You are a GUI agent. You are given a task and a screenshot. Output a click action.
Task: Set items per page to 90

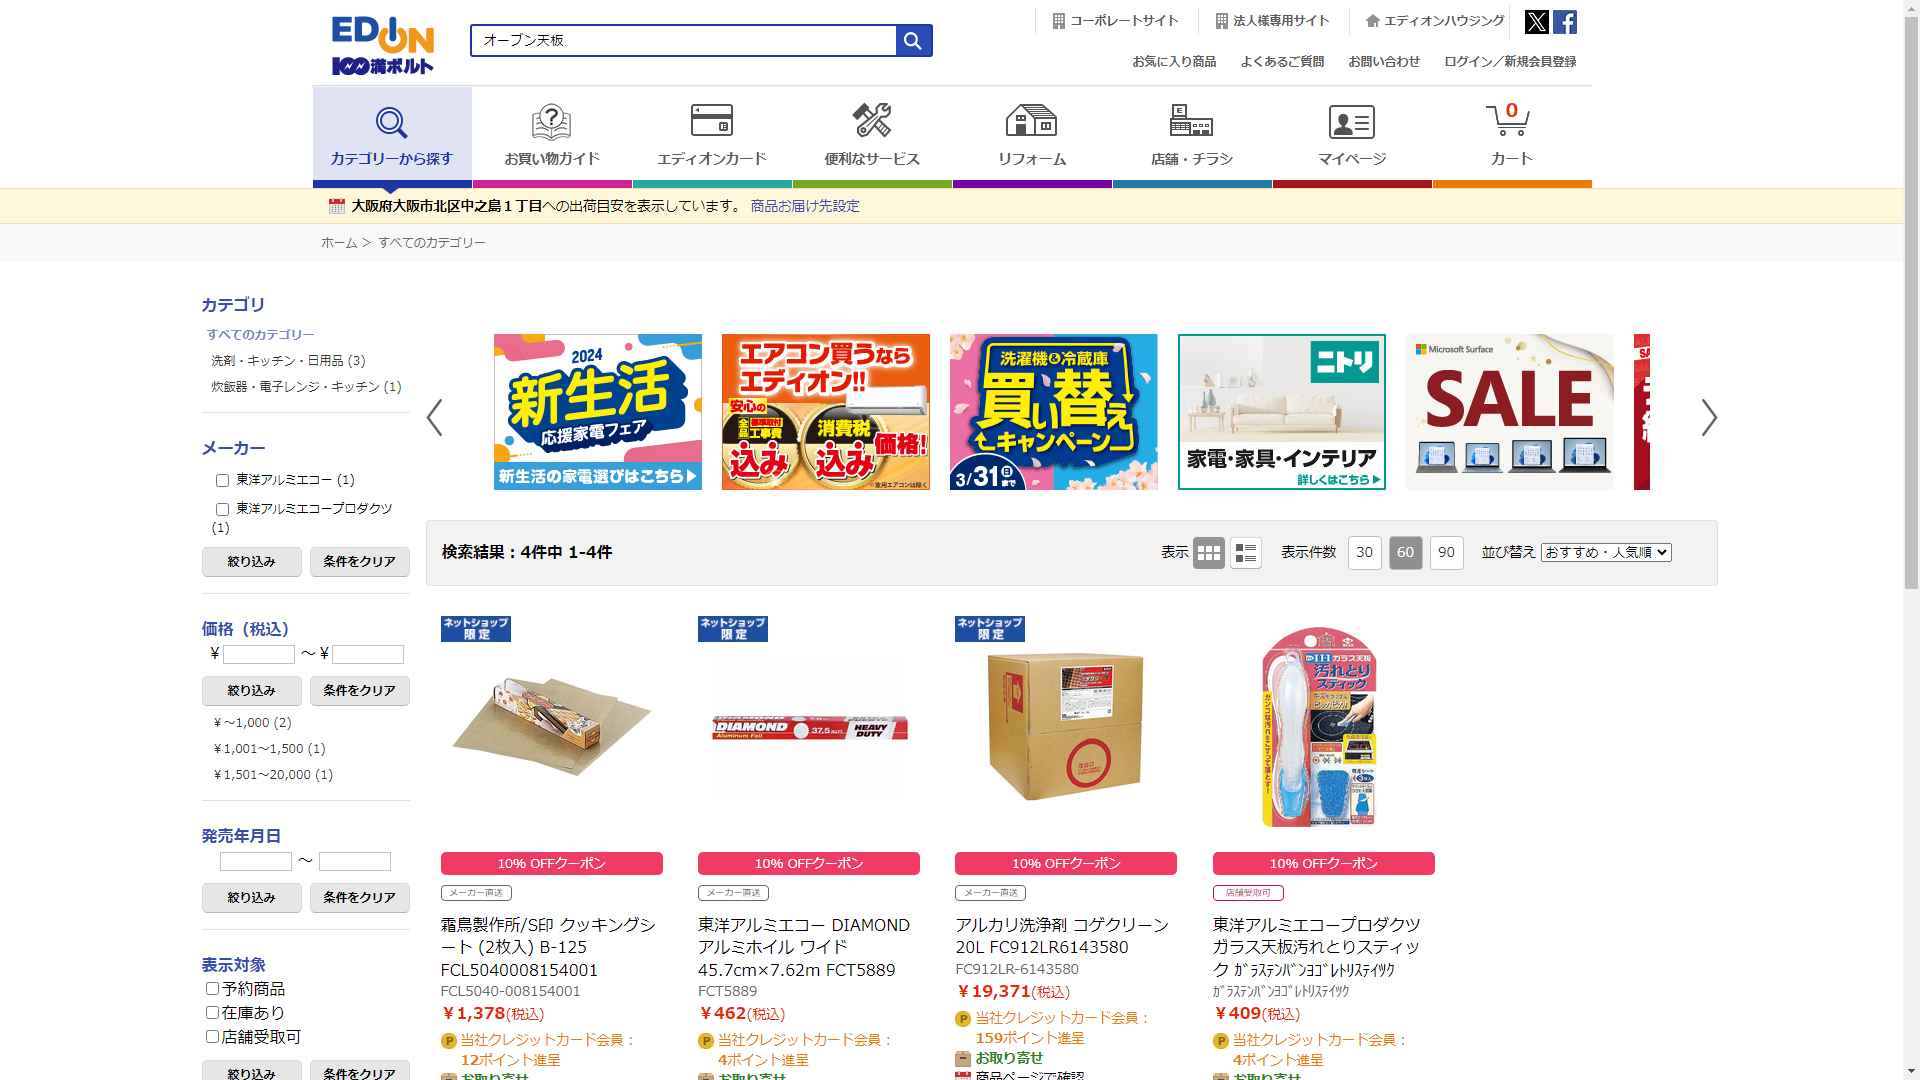point(1446,553)
